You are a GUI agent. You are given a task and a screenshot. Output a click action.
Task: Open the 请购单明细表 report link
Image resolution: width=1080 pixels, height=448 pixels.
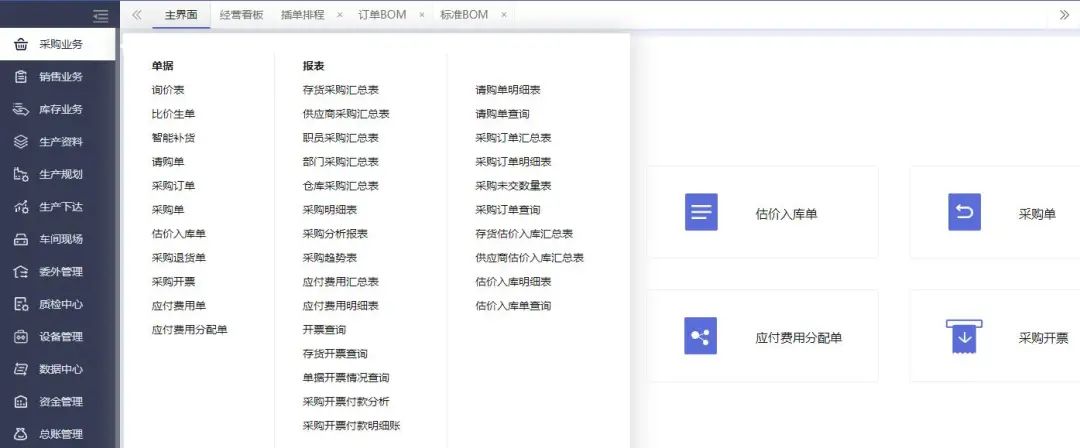[513, 90]
